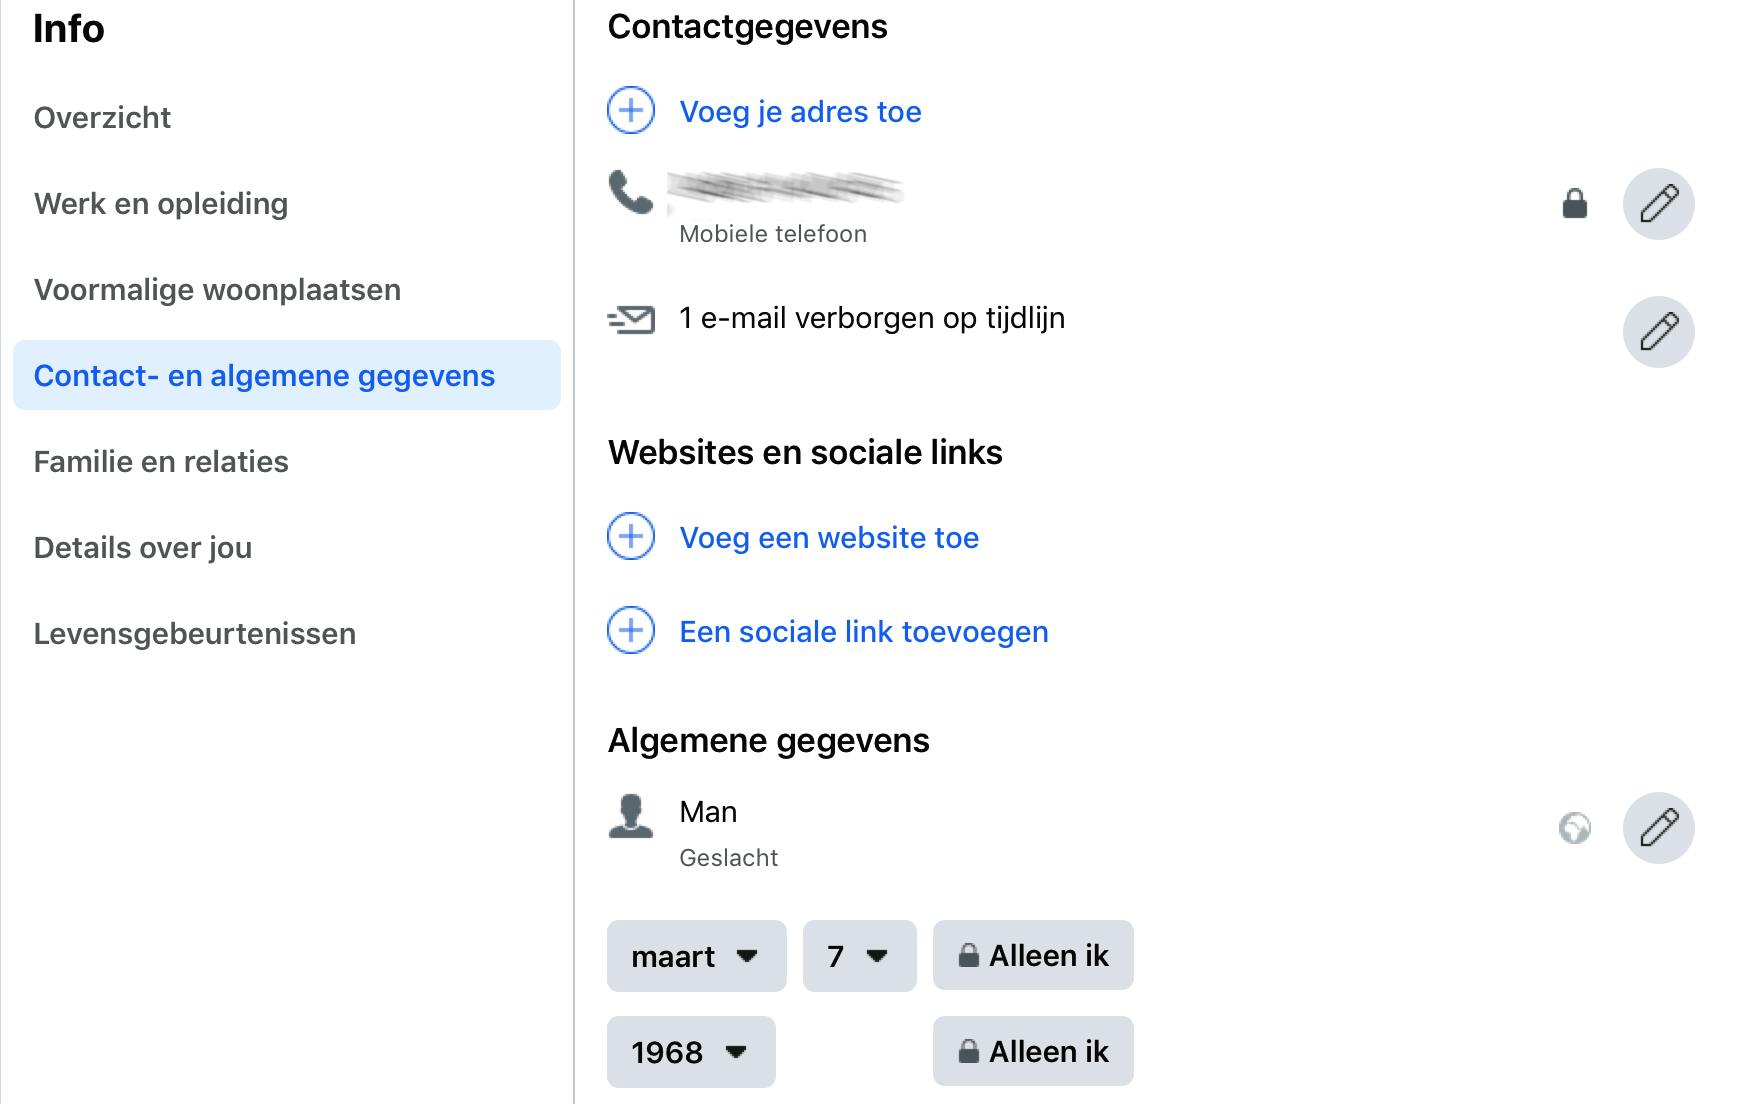The width and height of the screenshot is (1742, 1104).
Task: Click the edit pencil next to Geslacht
Action: (1658, 828)
